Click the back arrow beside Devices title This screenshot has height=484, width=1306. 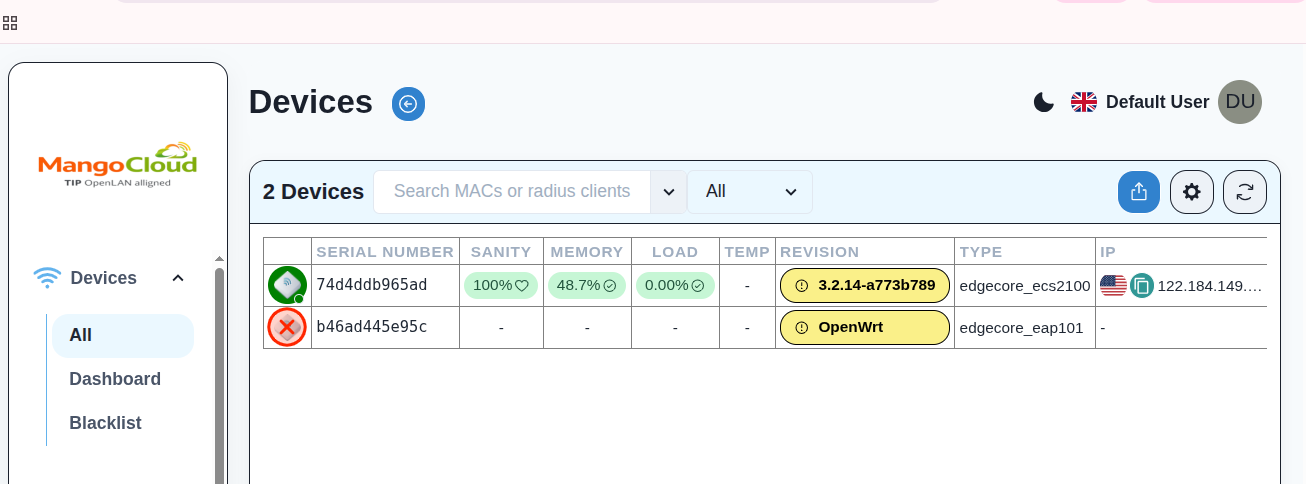408,103
